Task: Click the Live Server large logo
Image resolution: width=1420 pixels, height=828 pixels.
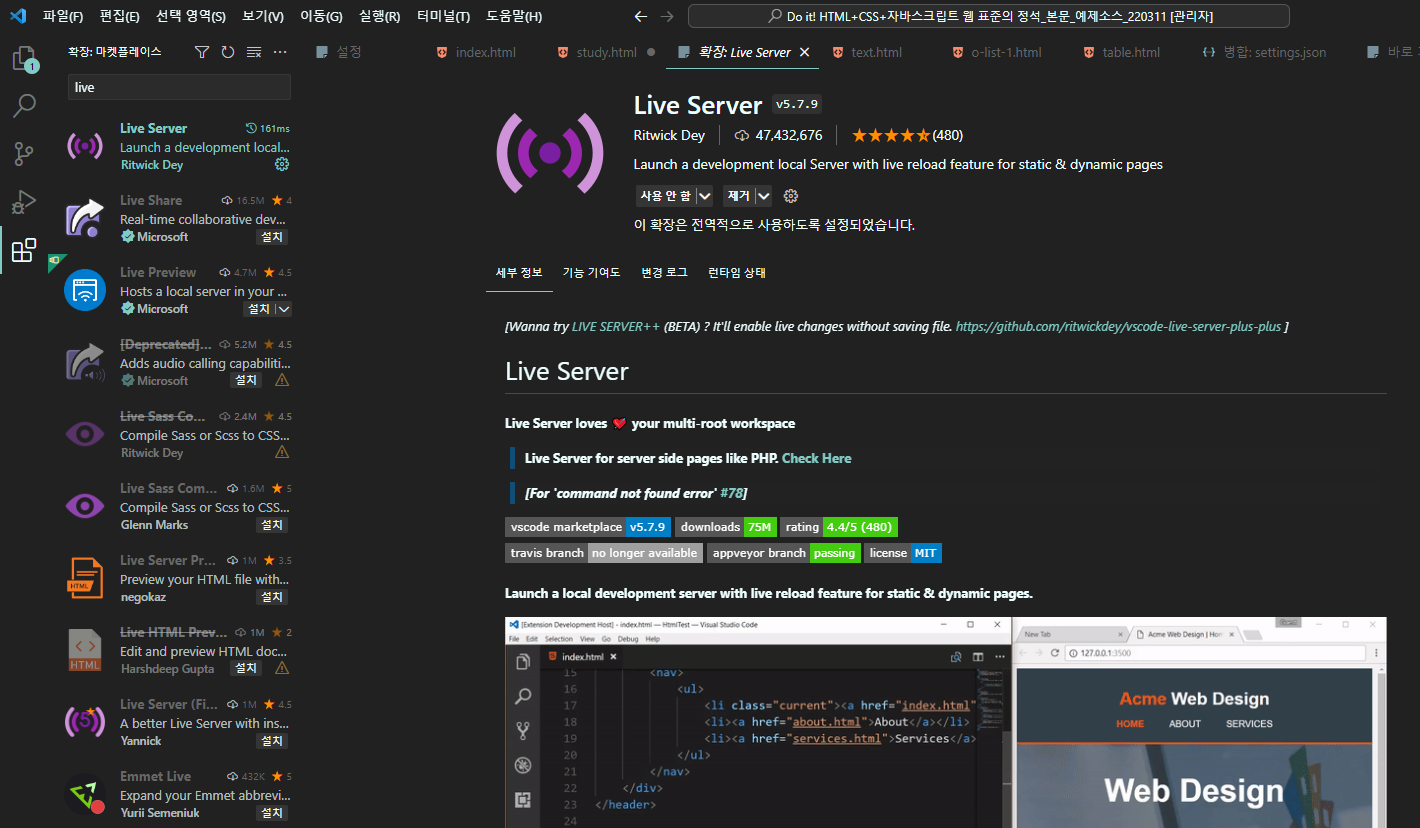Action: 549,153
